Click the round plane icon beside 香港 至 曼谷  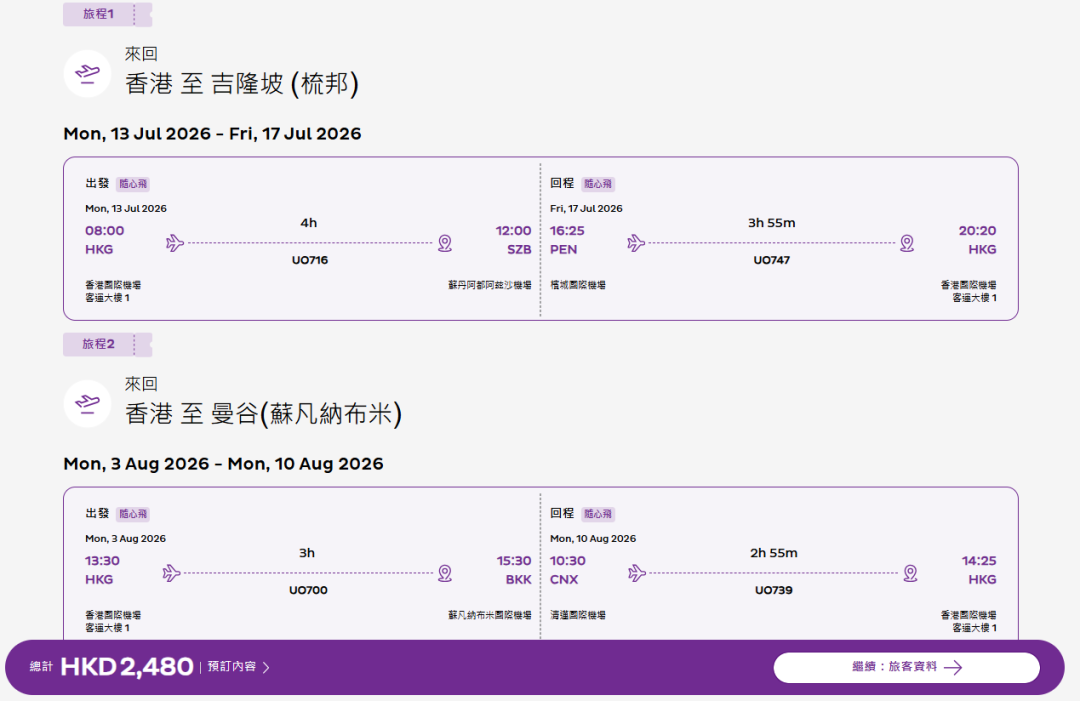tap(87, 404)
